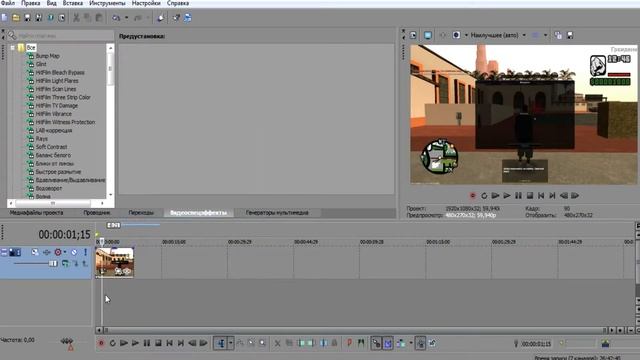640x360 pixels.
Task: Select the Glint effect
Action: click(41, 64)
